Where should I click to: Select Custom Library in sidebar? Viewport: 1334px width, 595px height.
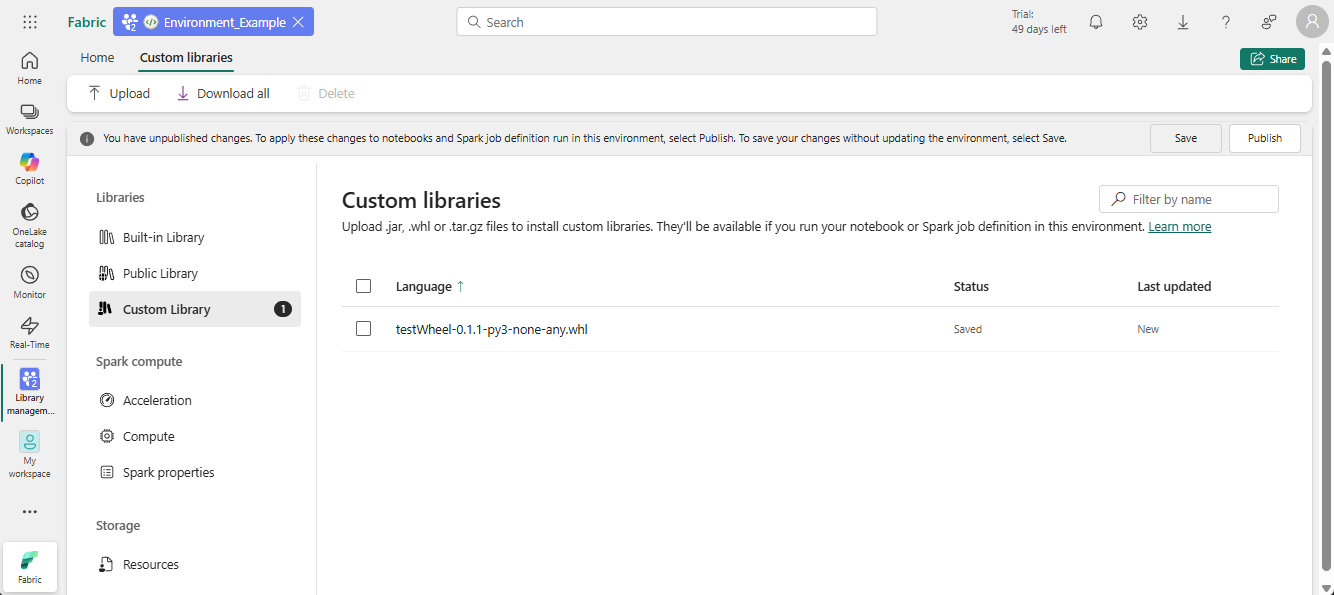pos(195,309)
